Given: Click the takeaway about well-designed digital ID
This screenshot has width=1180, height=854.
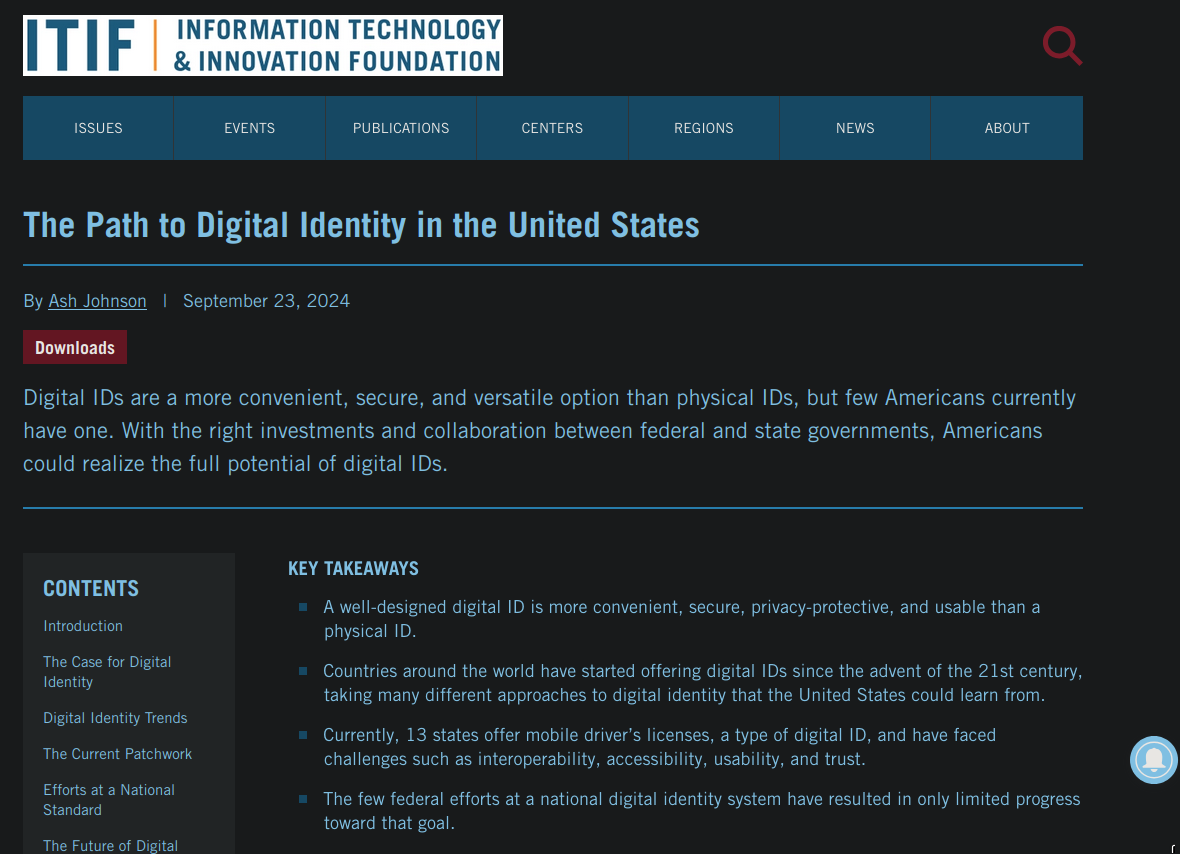Looking at the screenshot, I should point(682,618).
